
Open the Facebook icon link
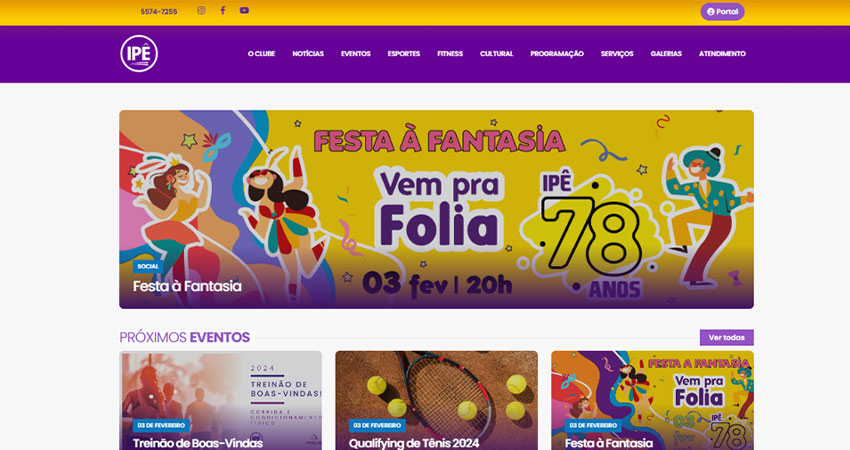point(223,10)
